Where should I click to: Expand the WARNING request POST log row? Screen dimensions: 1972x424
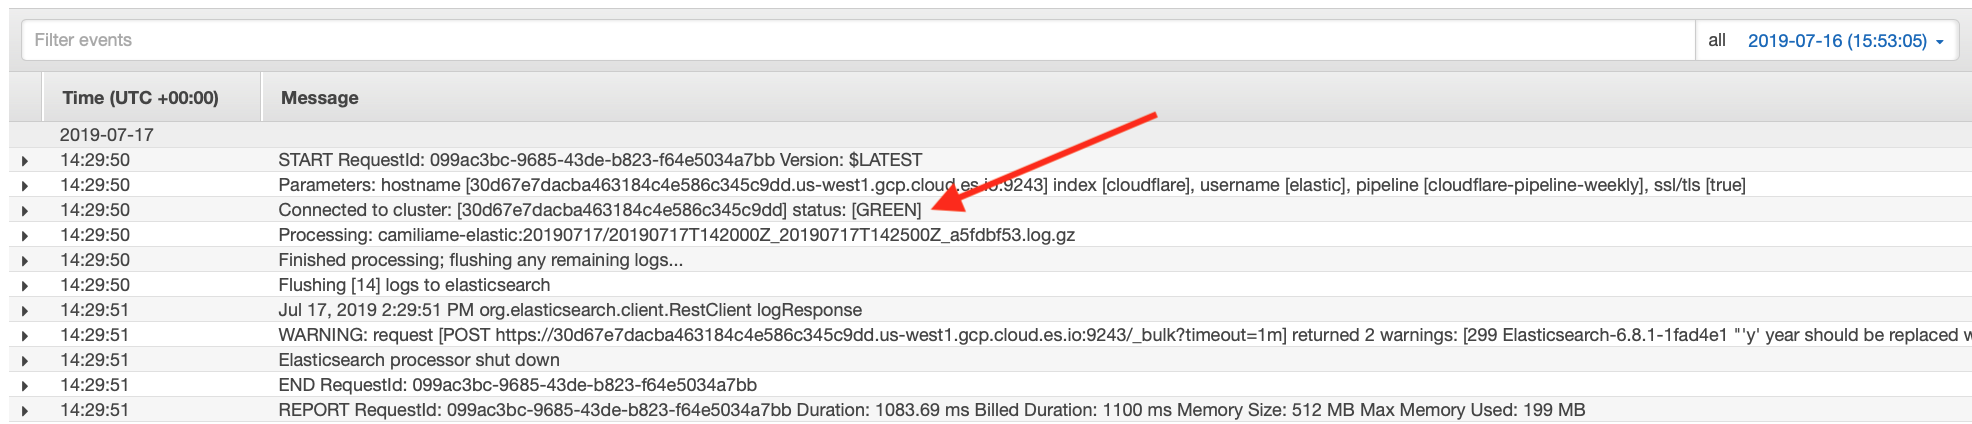pos(25,336)
